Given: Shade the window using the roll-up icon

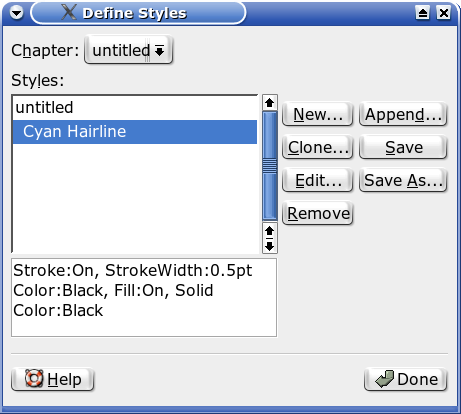Looking at the screenshot, I should click(x=422, y=13).
